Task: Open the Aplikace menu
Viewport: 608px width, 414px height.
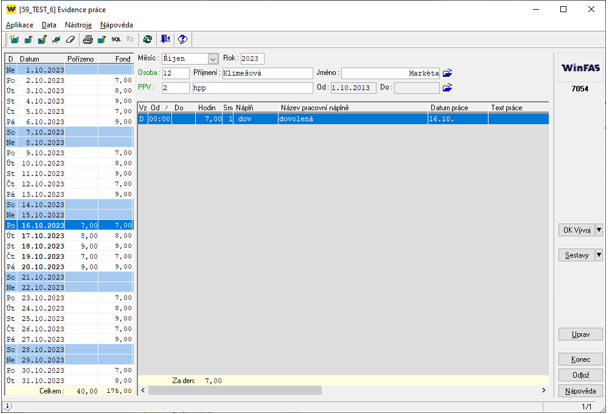Action: [19, 25]
